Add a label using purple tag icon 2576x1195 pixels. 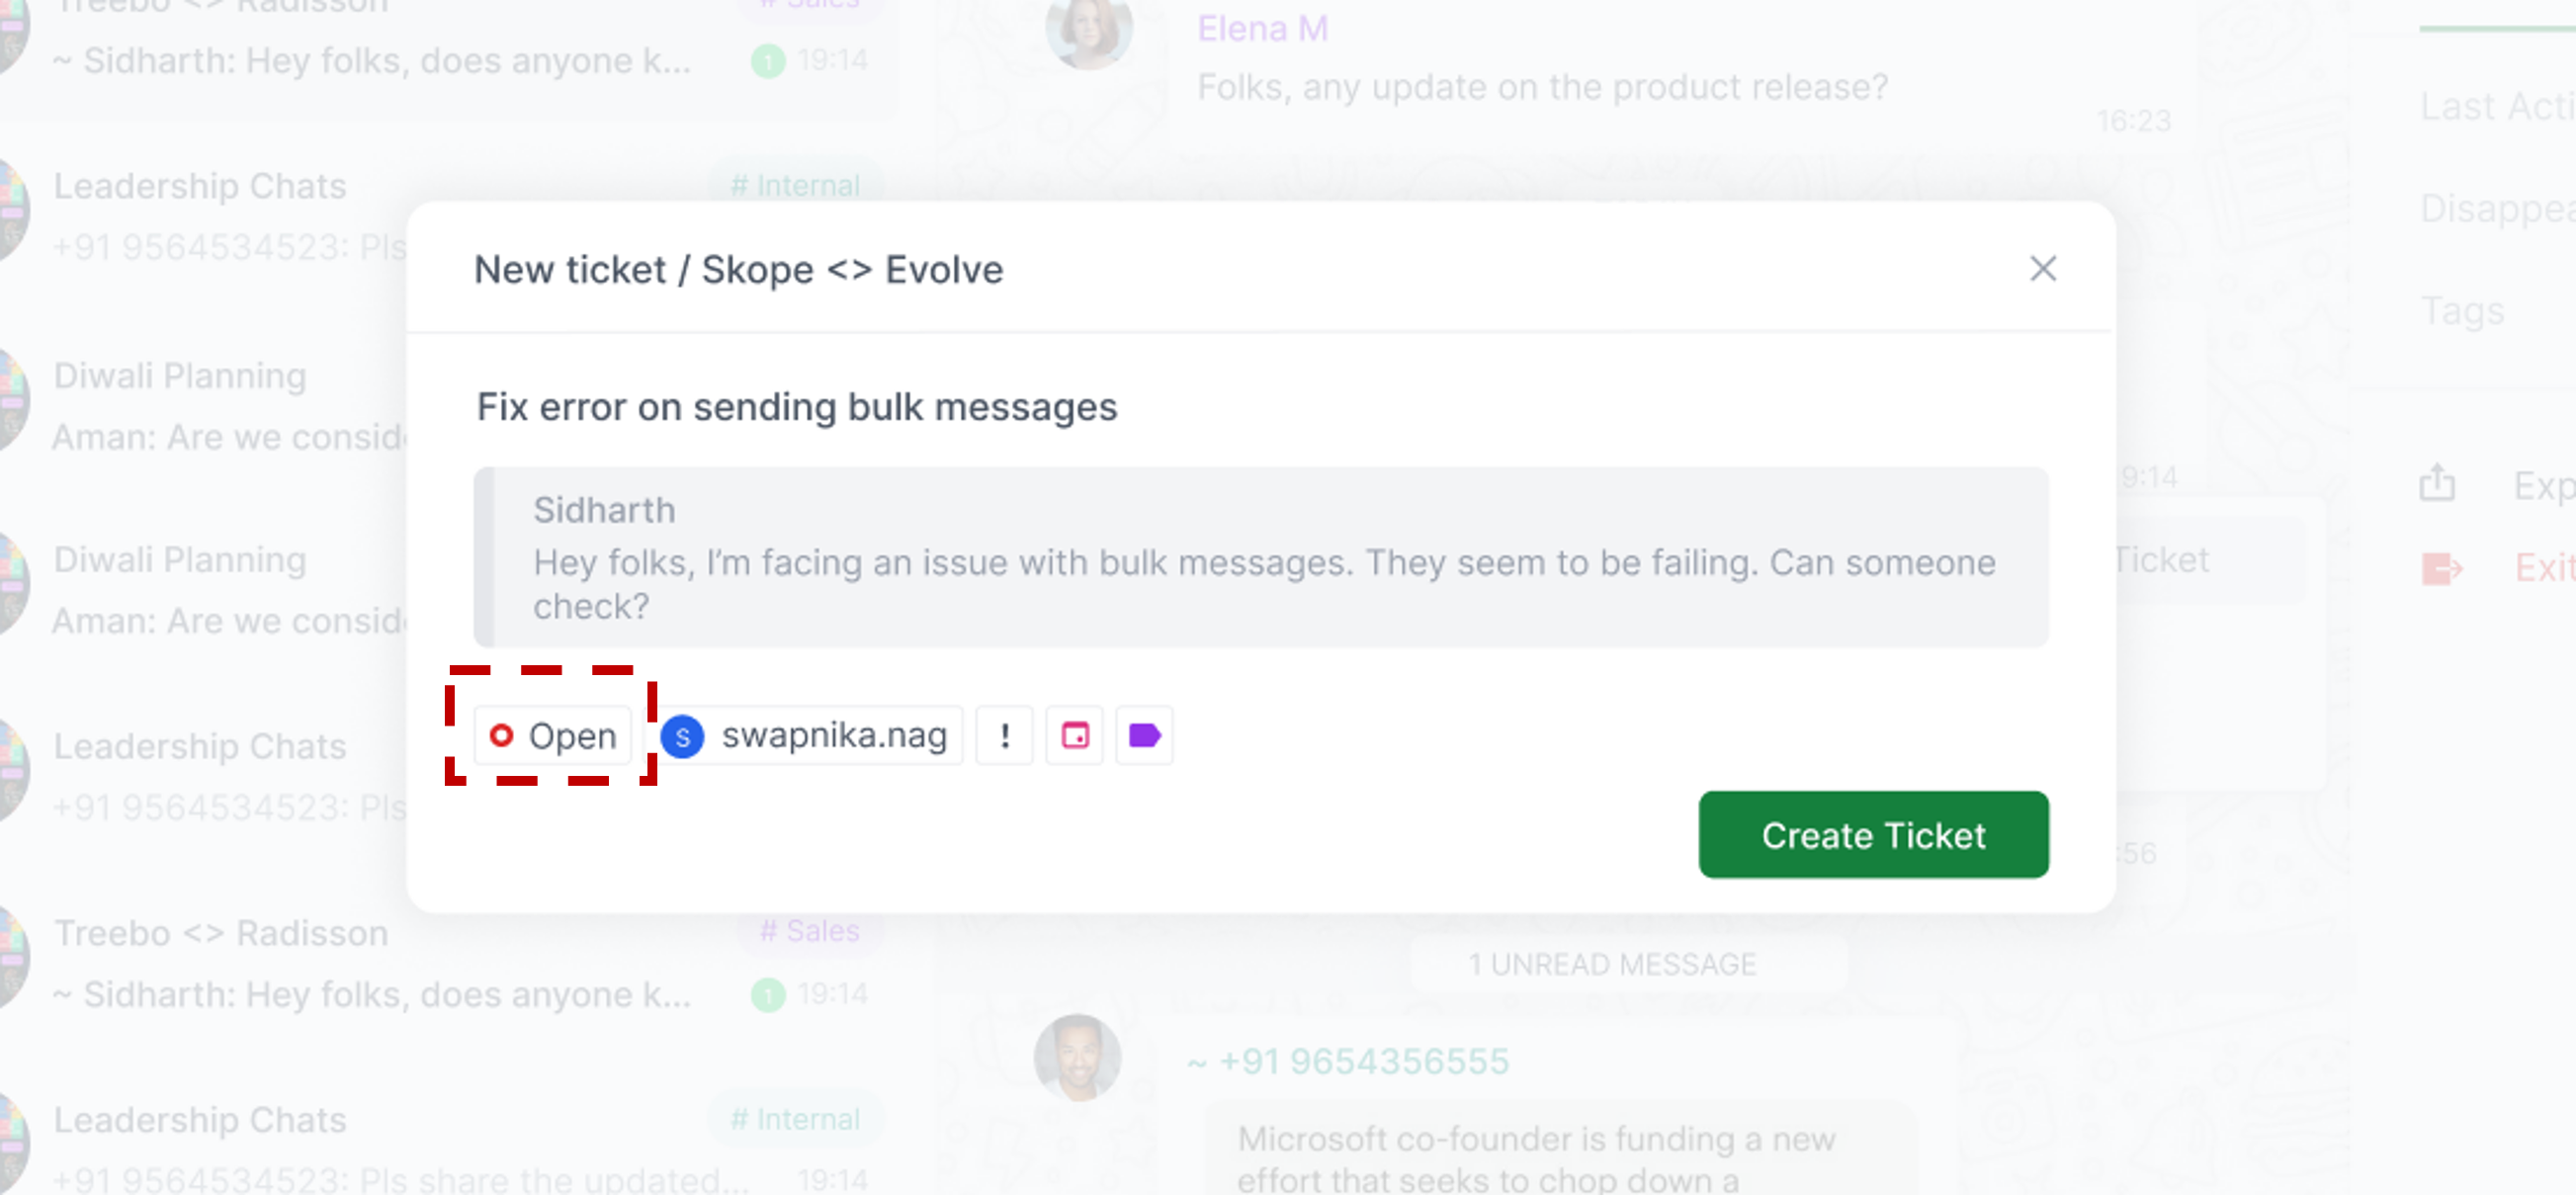point(1144,736)
